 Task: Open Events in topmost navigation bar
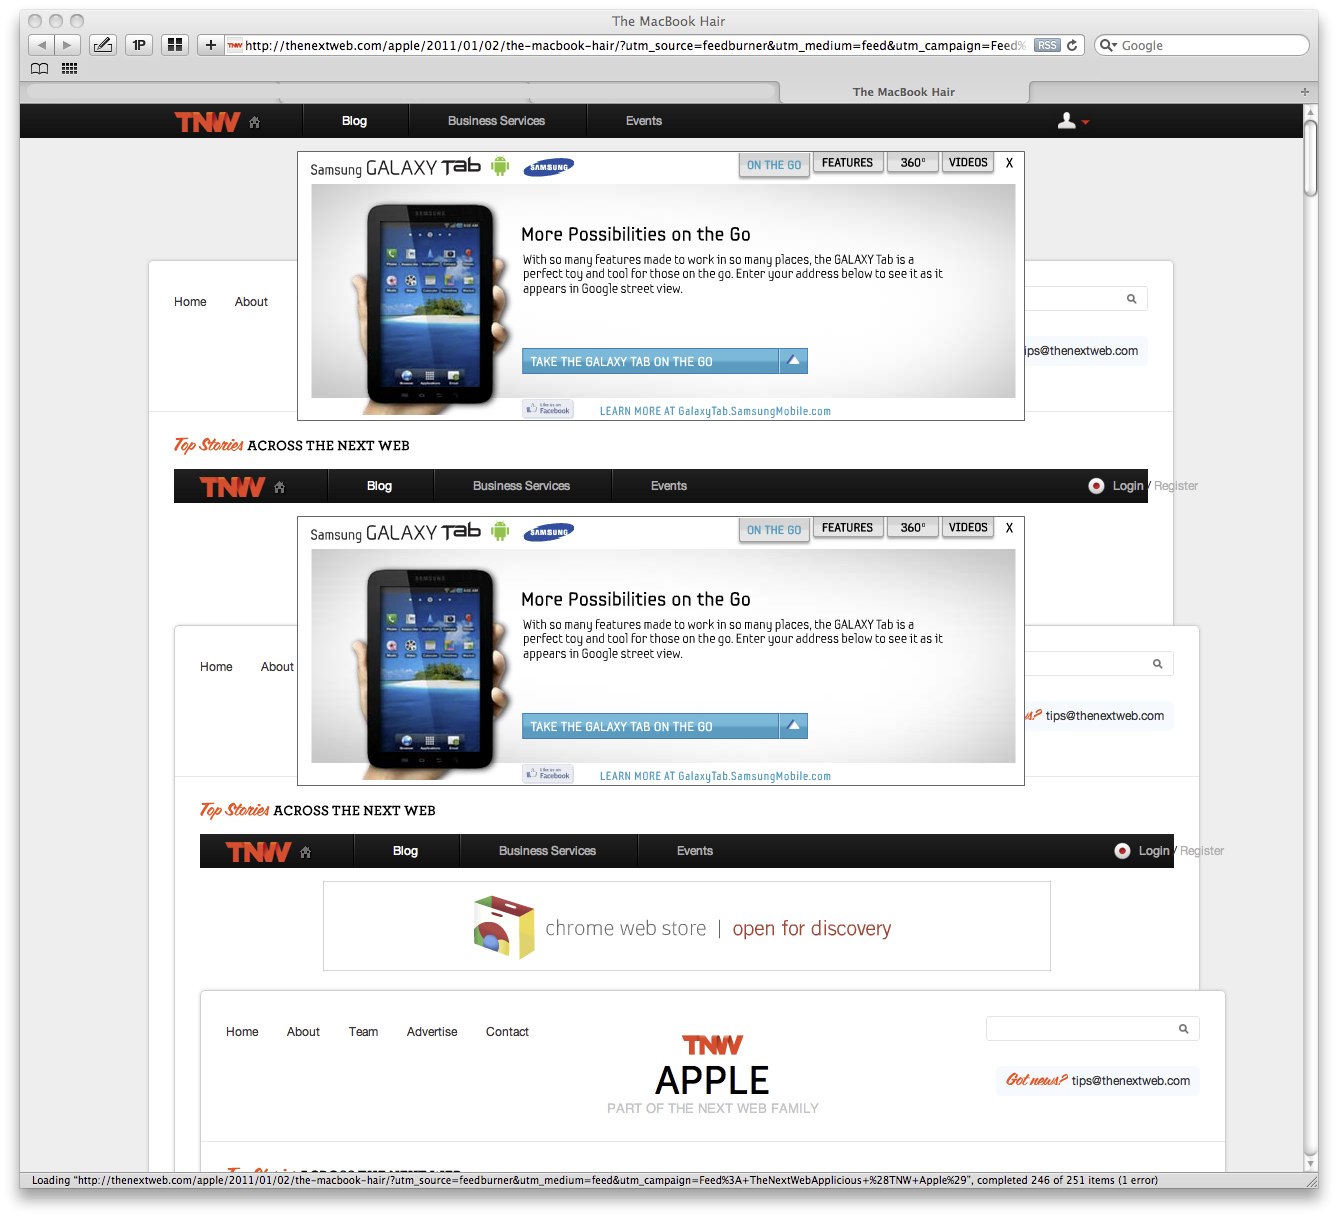(644, 121)
